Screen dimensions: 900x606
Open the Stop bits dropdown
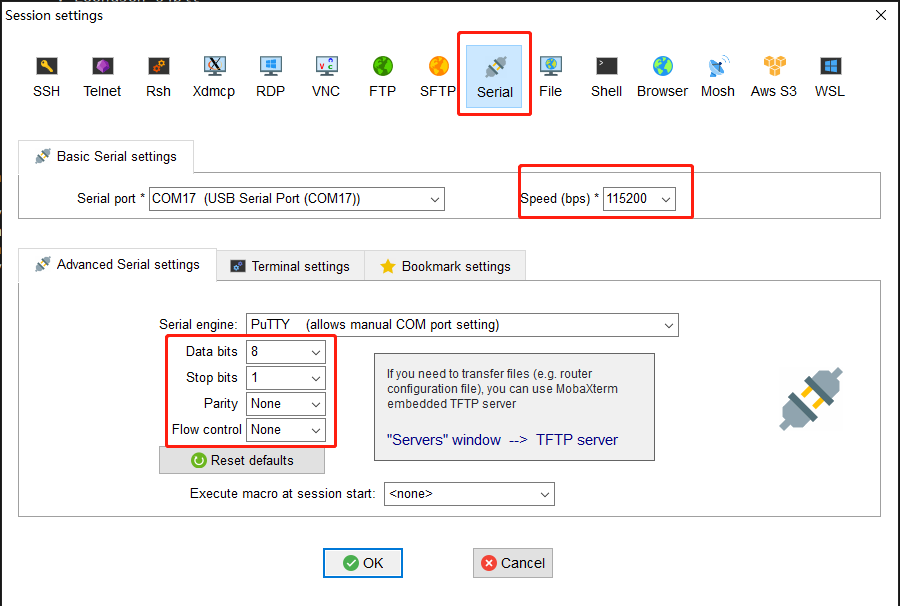pyautogui.click(x=286, y=378)
